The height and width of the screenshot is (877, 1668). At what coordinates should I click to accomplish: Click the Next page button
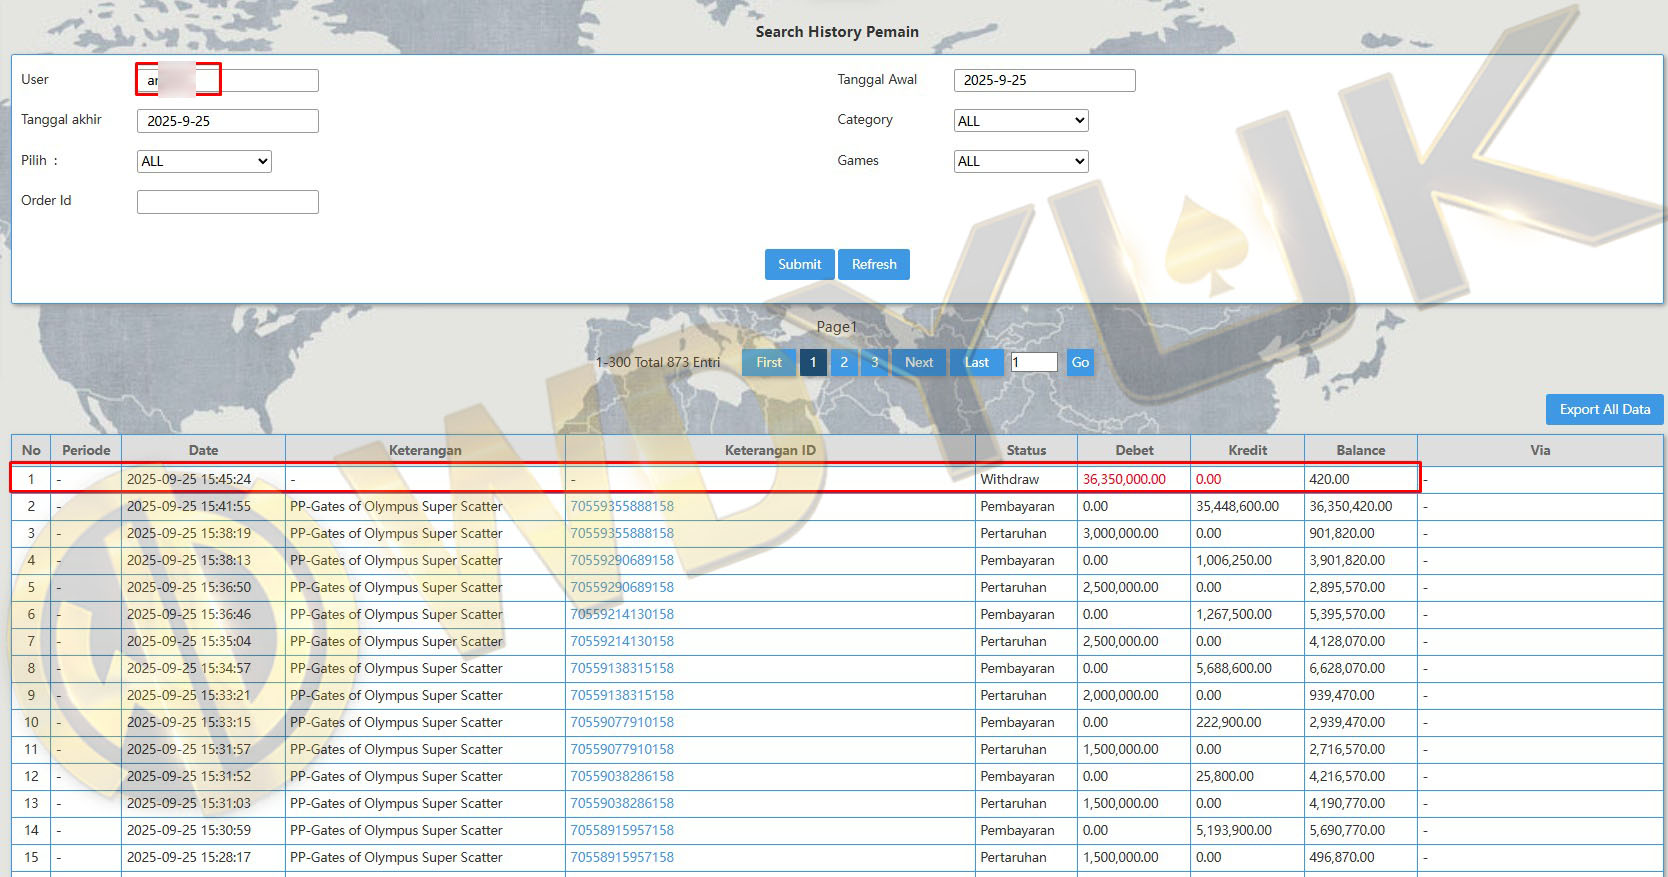point(918,362)
